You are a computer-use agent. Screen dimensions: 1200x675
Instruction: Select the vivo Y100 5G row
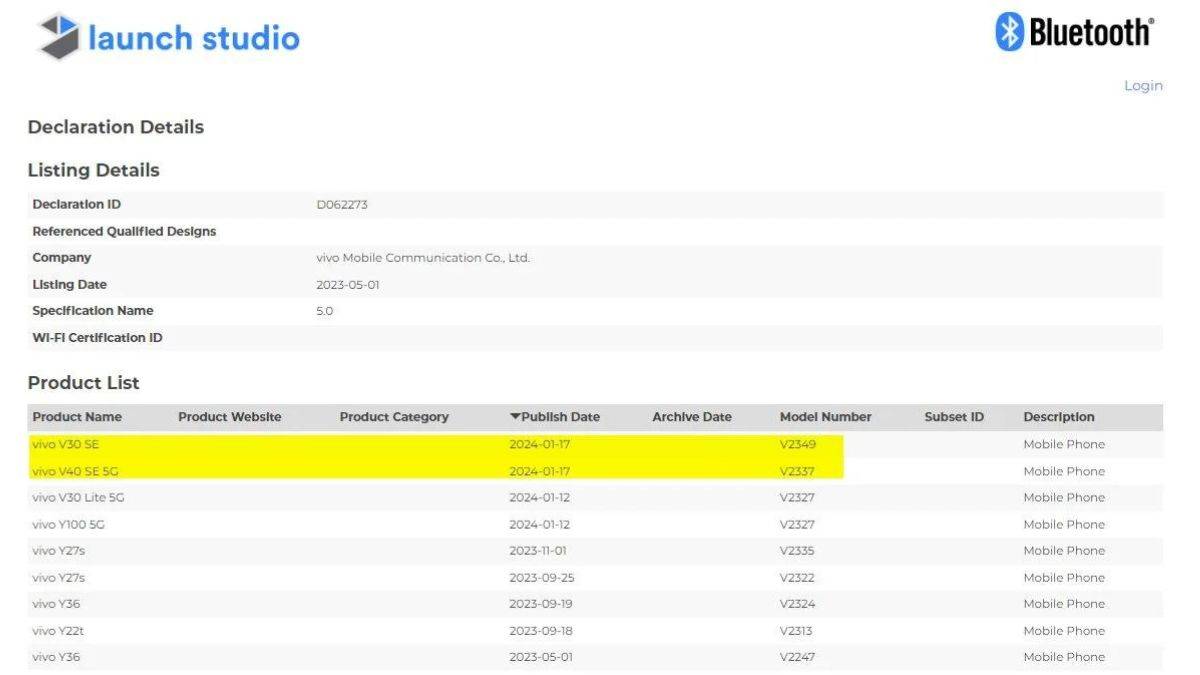point(595,524)
